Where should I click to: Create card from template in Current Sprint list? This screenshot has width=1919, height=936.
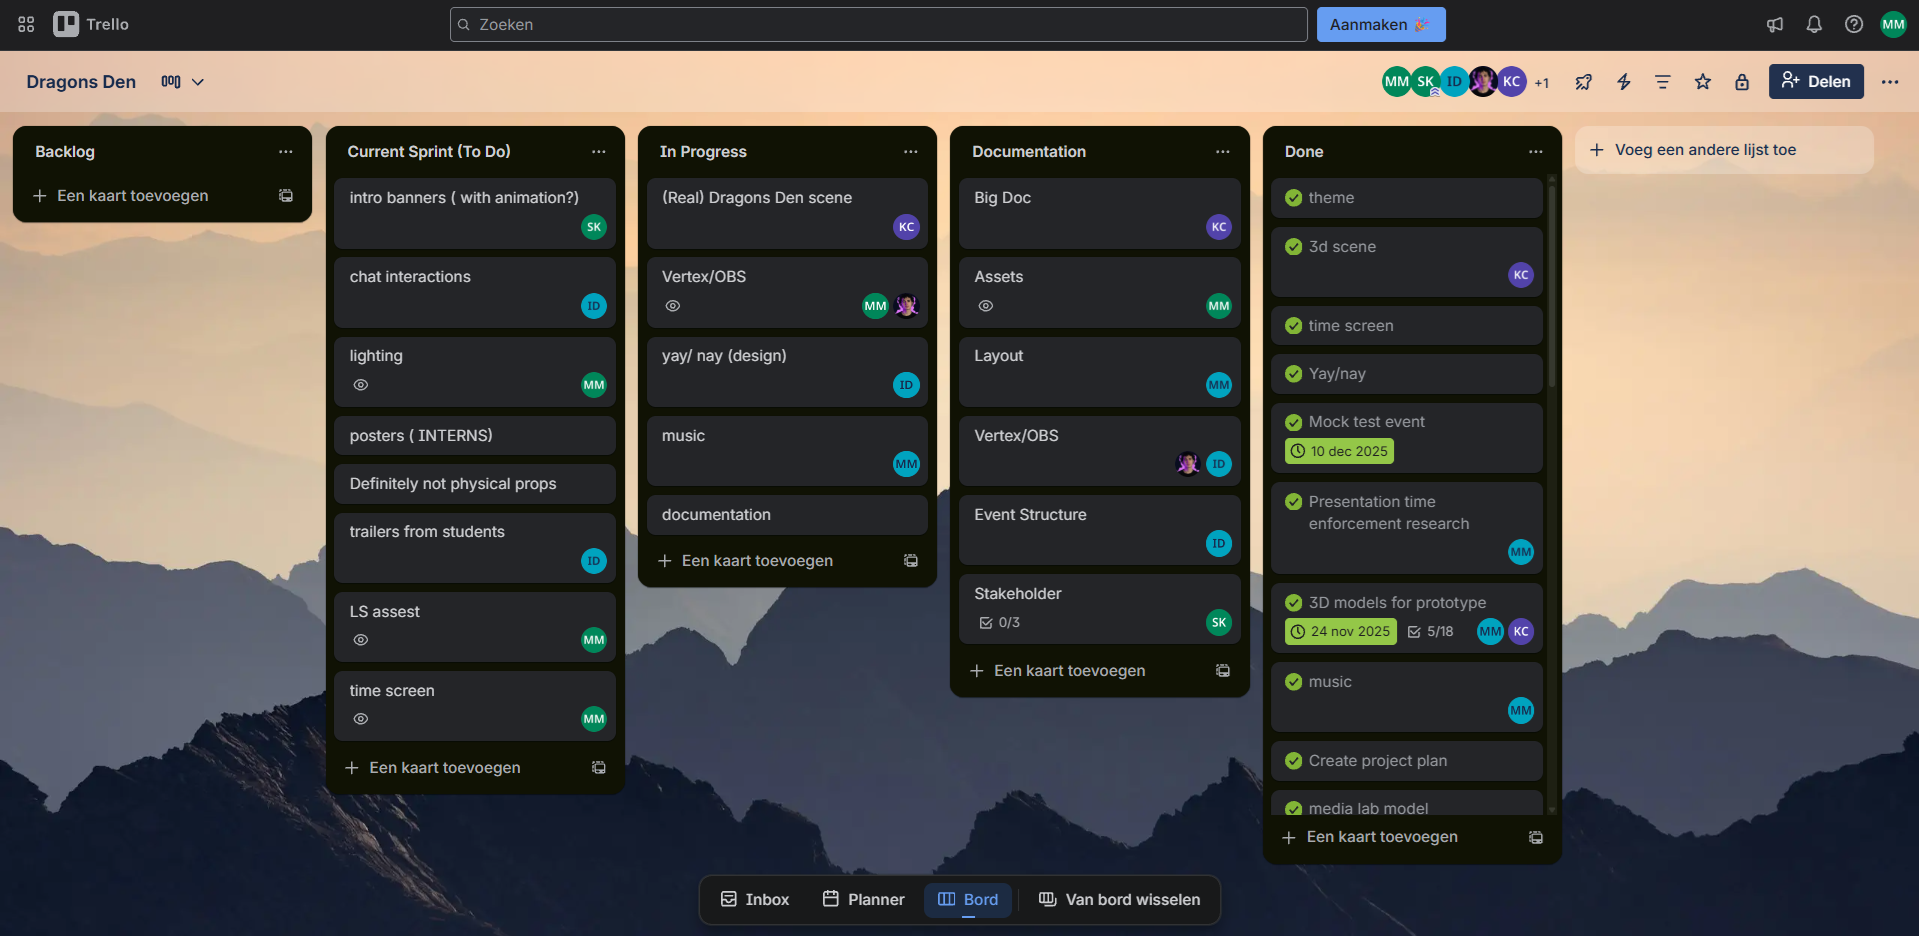point(599,768)
